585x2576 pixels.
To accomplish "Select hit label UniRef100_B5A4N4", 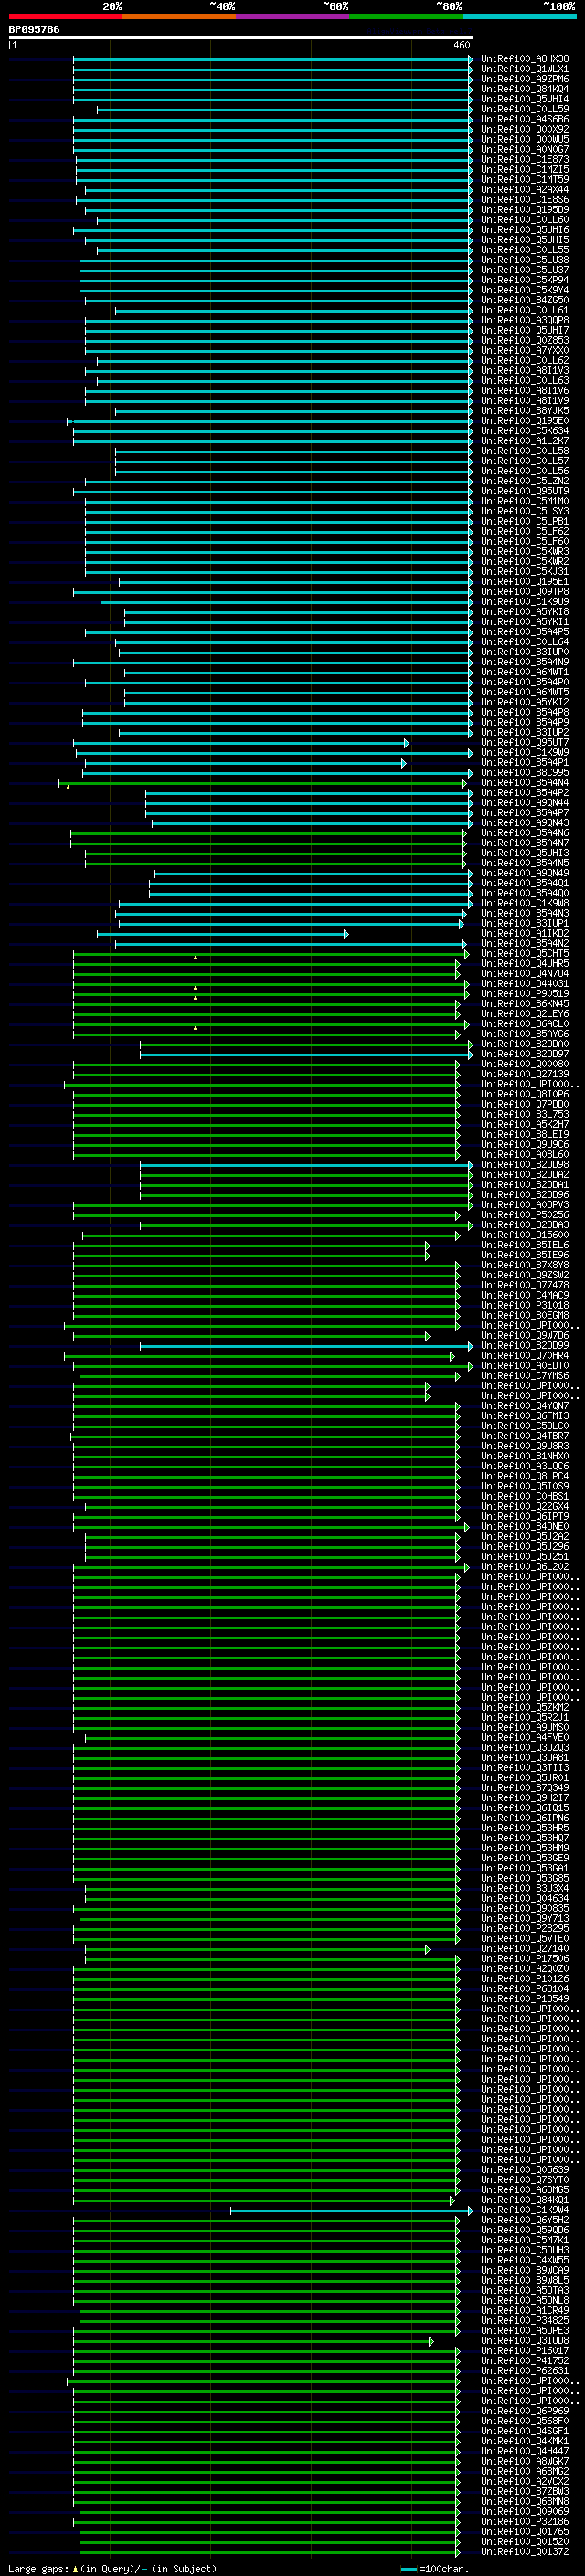I will point(525,783).
